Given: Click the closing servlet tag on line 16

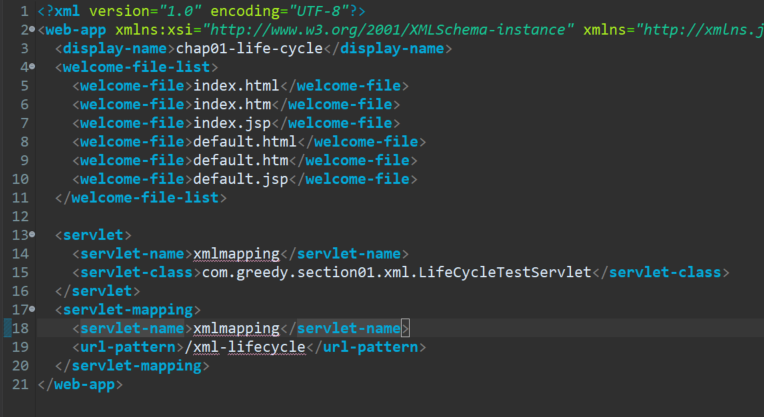Looking at the screenshot, I should pos(97,291).
